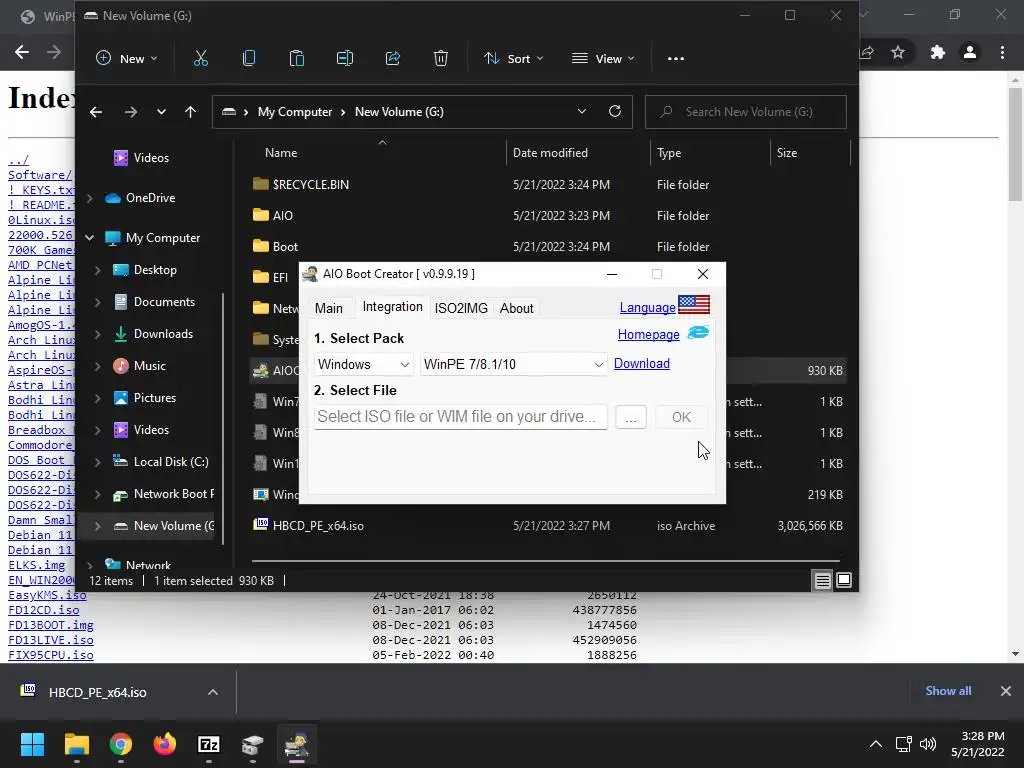Select the AIO folder row
The height and width of the screenshot is (768, 1024).
point(551,216)
